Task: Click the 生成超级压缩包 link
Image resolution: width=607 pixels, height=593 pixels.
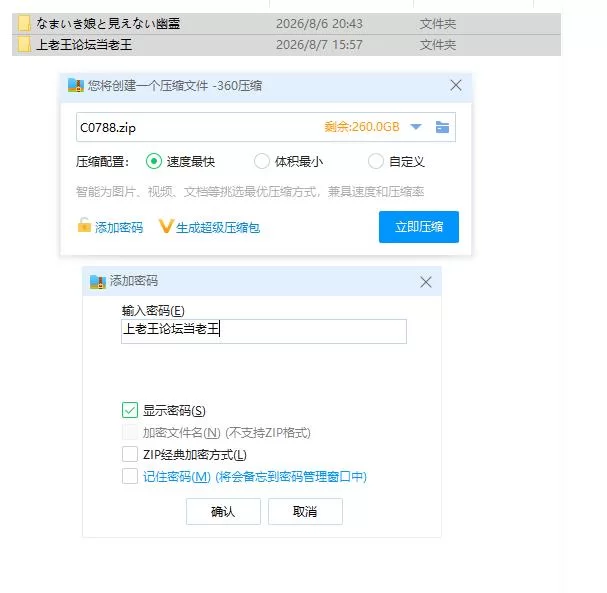Action: pos(218,227)
